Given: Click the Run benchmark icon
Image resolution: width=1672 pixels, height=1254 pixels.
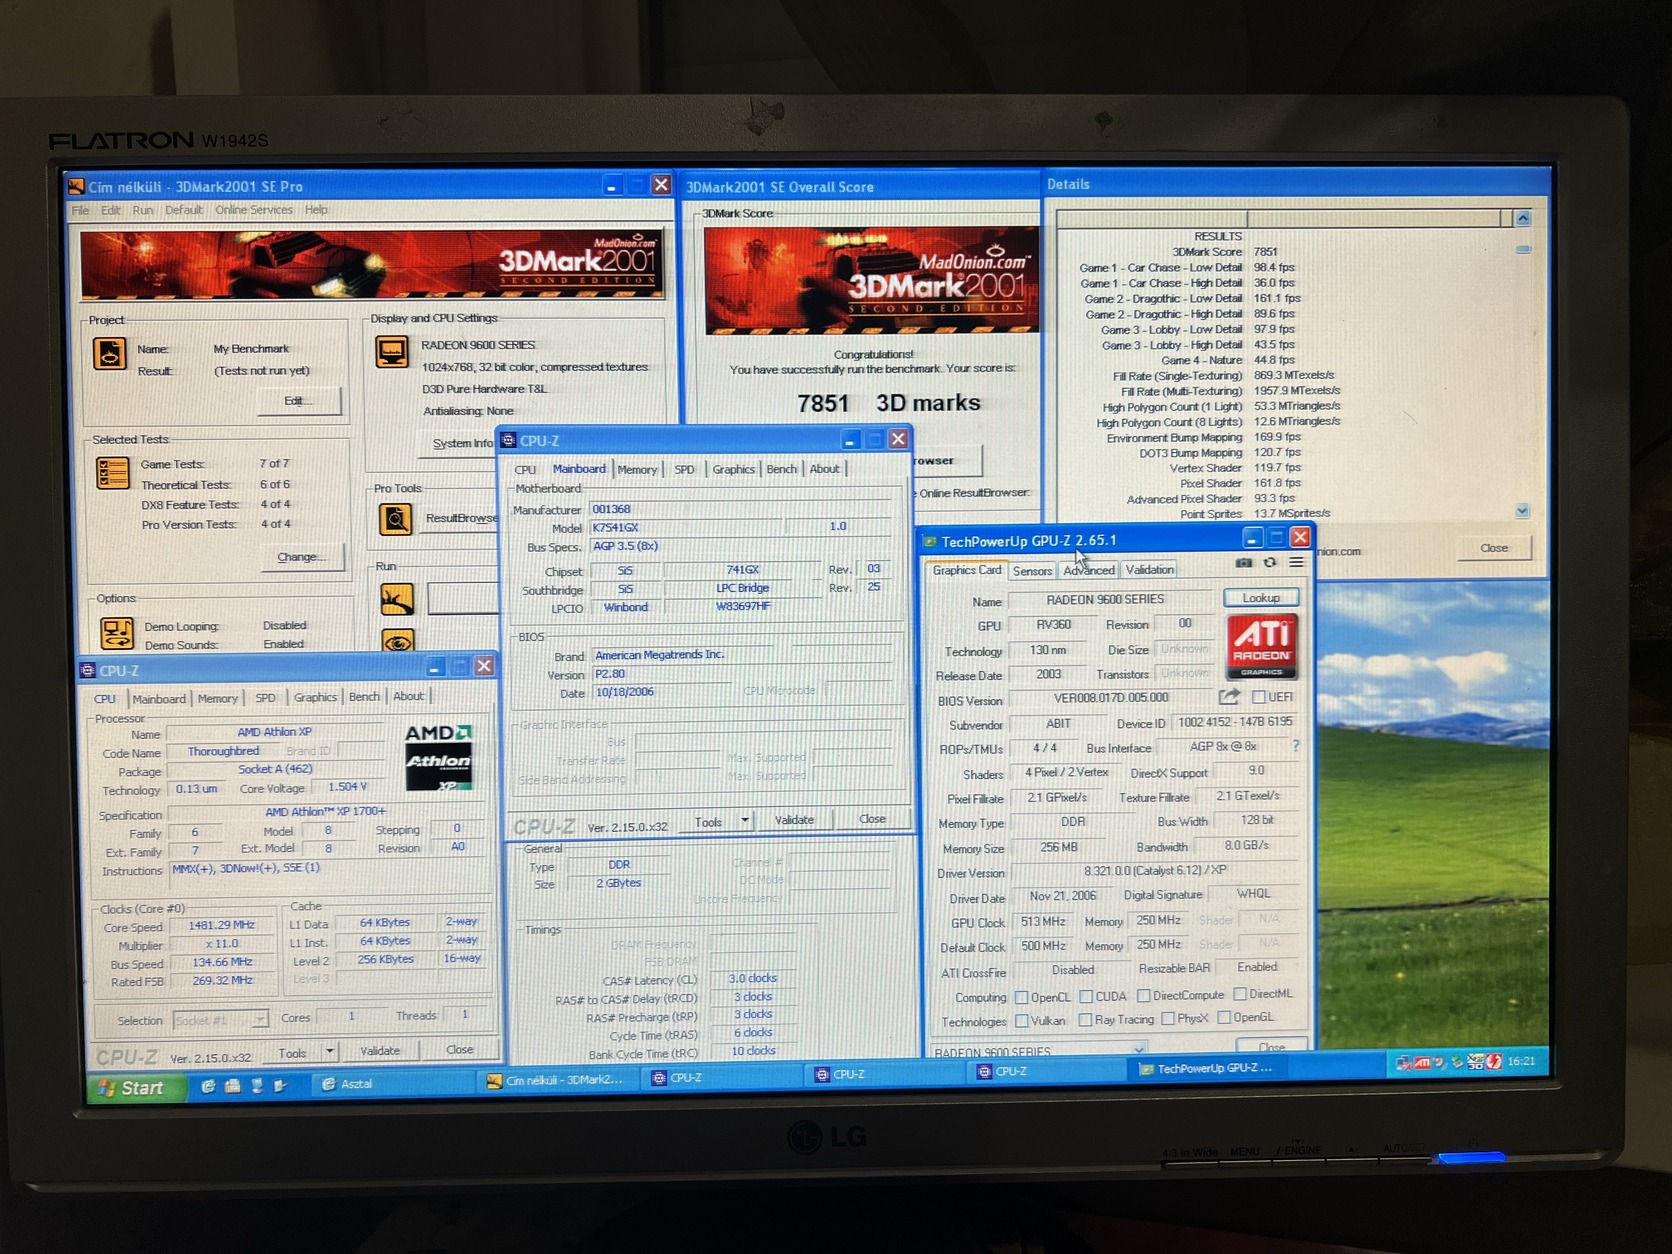Looking at the screenshot, I should pos(397,598).
